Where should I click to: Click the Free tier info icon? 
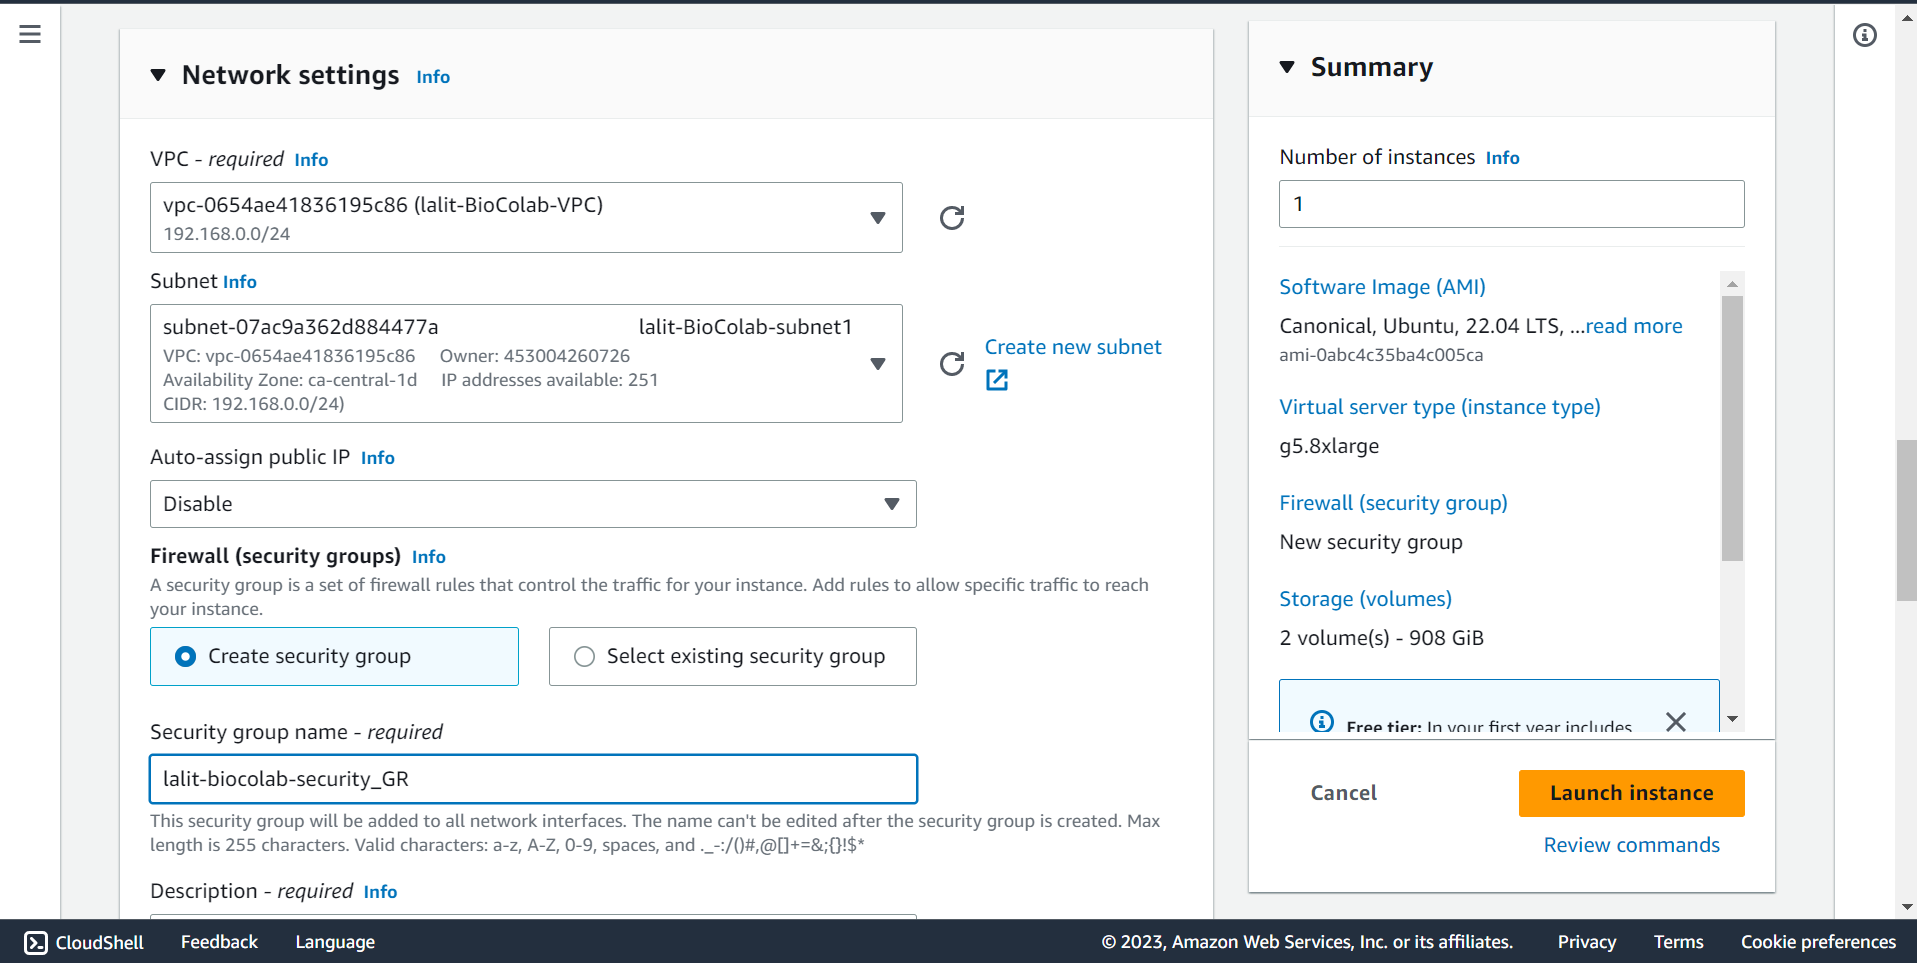[1322, 722]
